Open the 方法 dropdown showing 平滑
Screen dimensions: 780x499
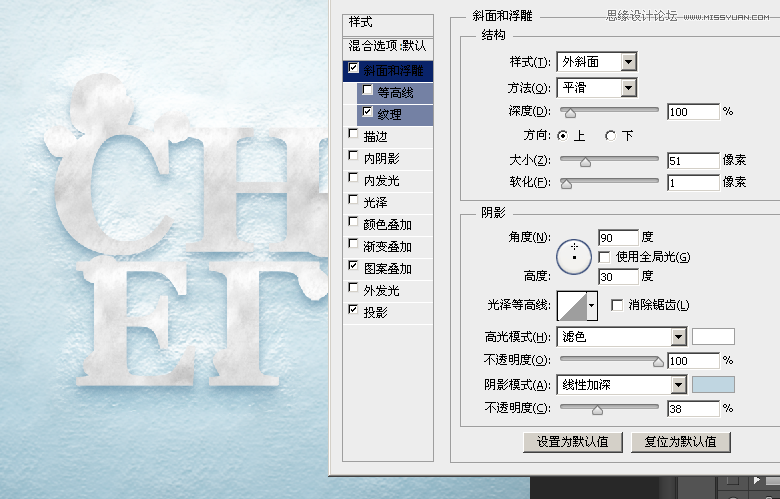[597, 88]
